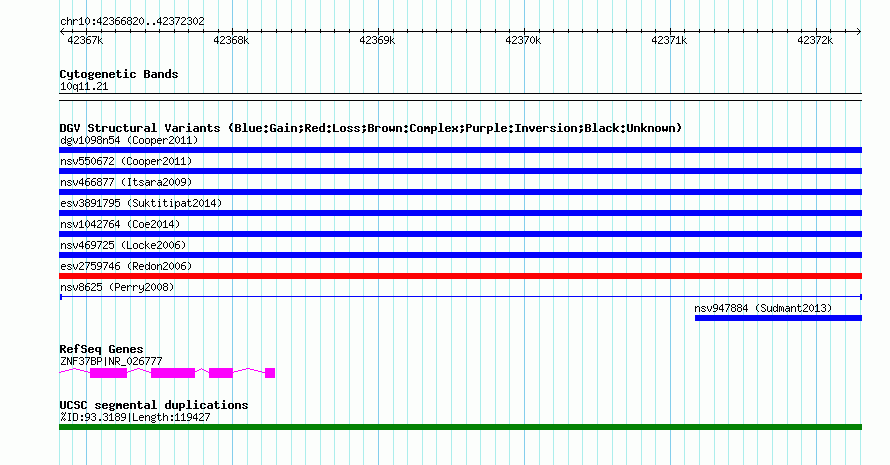Click the second magenta exon of ZNF37BP
Screen dimensions: 890x465
(173, 373)
